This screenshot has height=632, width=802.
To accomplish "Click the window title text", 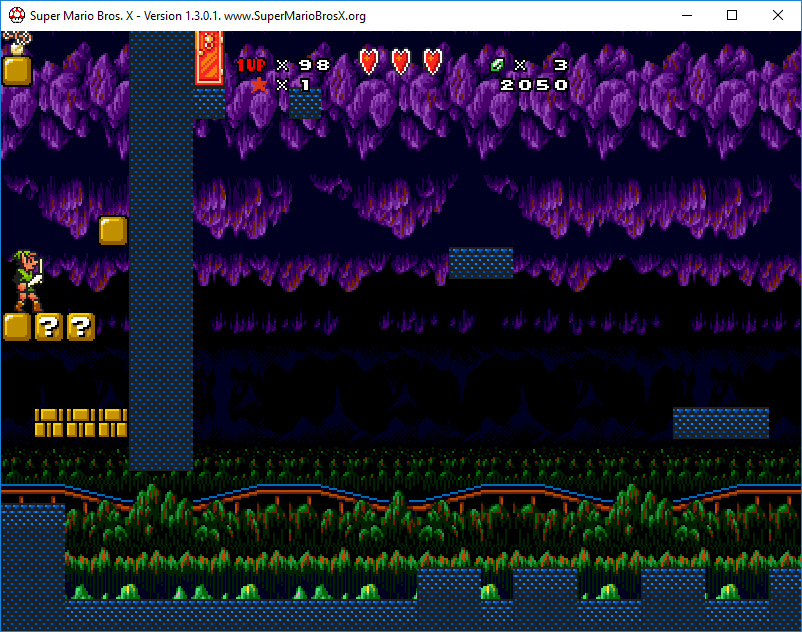I will pyautogui.click(x=198, y=16).
